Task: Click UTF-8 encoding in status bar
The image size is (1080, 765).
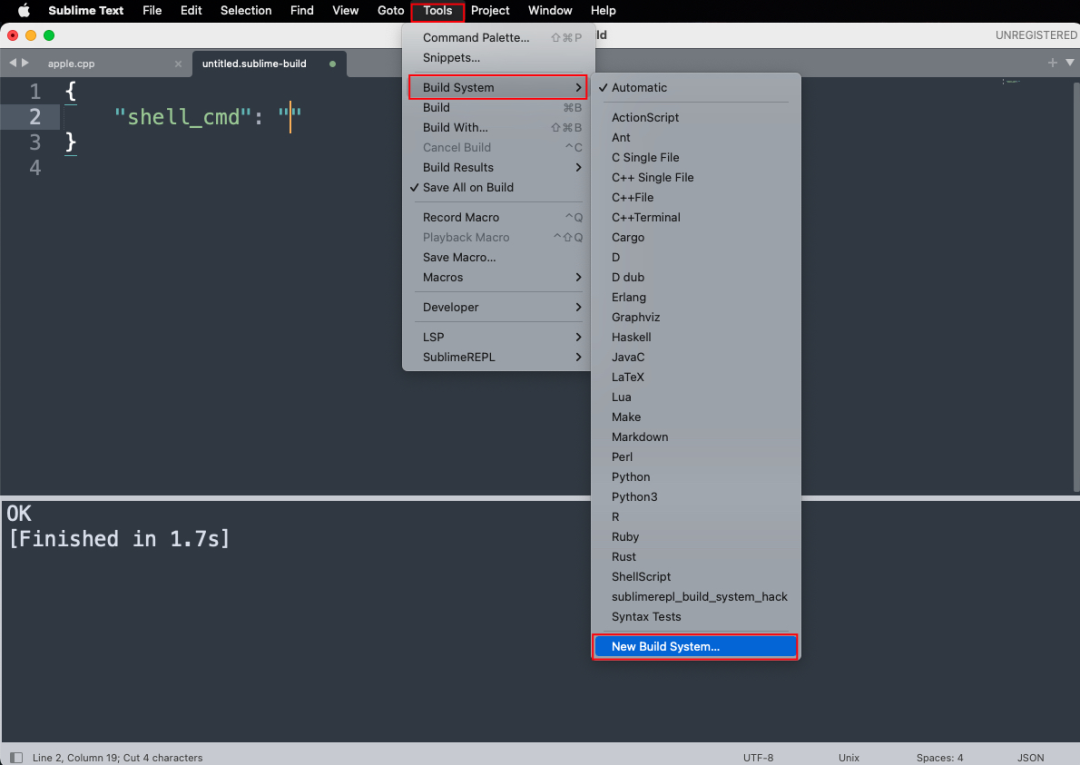Action: tap(758, 757)
